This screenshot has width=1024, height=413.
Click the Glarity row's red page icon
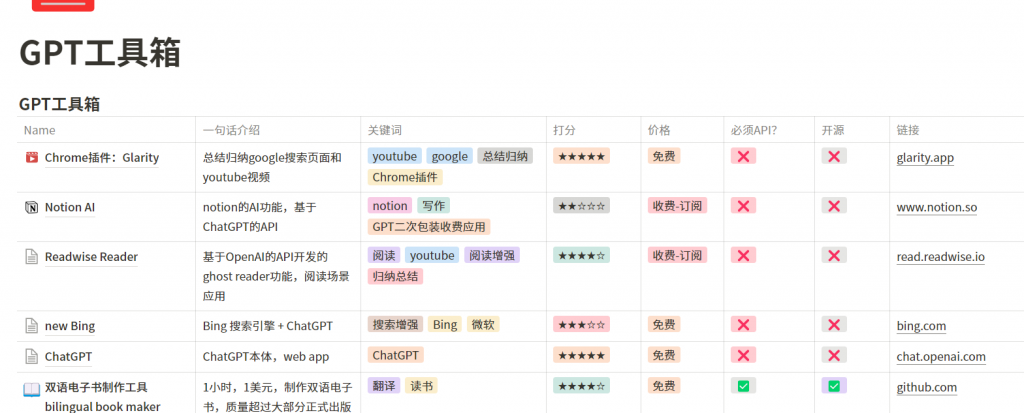pos(31,157)
